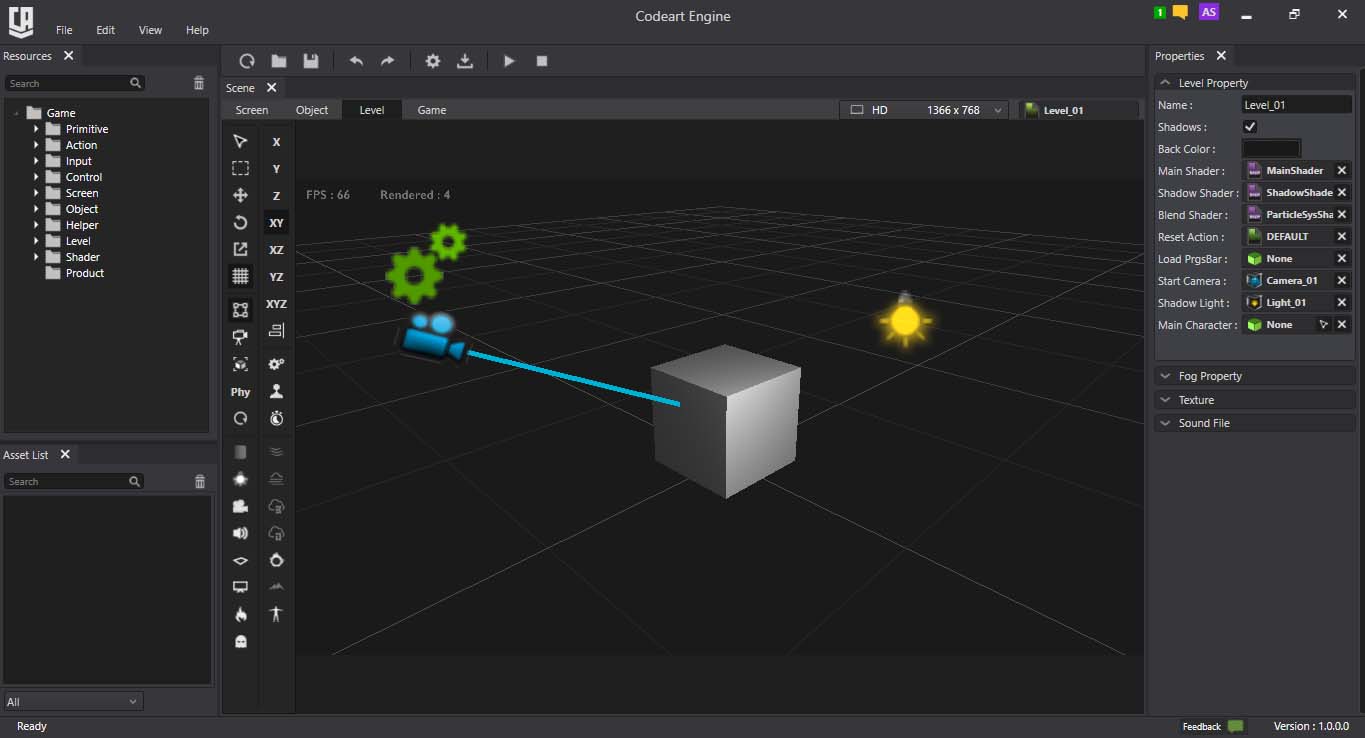The image size is (1365, 738).
Task: Click the Undo arrow icon
Action: [x=356, y=61]
